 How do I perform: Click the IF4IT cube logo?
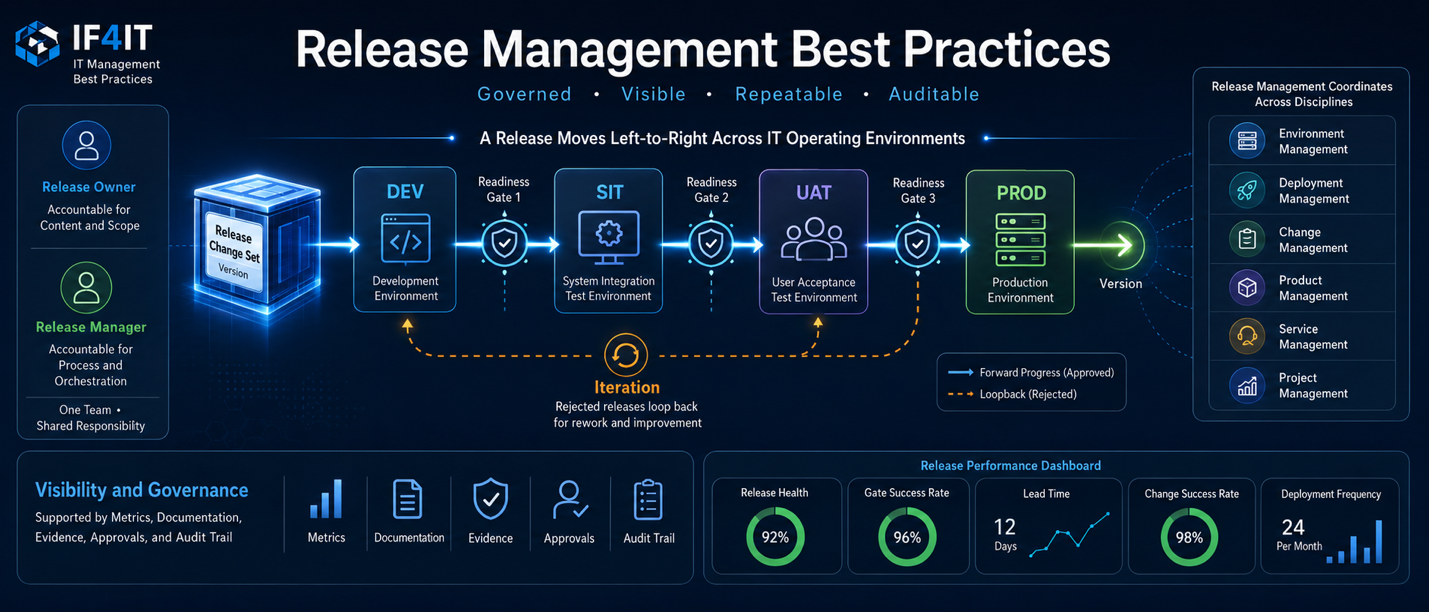click(x=38, y=44)
